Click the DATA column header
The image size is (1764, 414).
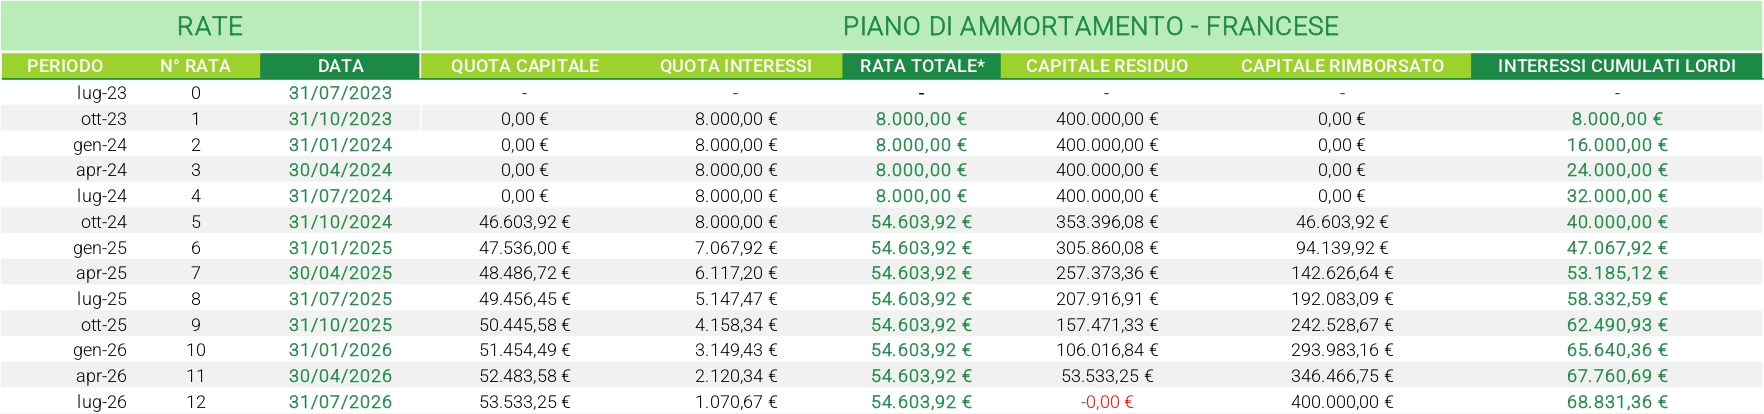(x=340, y=66)
